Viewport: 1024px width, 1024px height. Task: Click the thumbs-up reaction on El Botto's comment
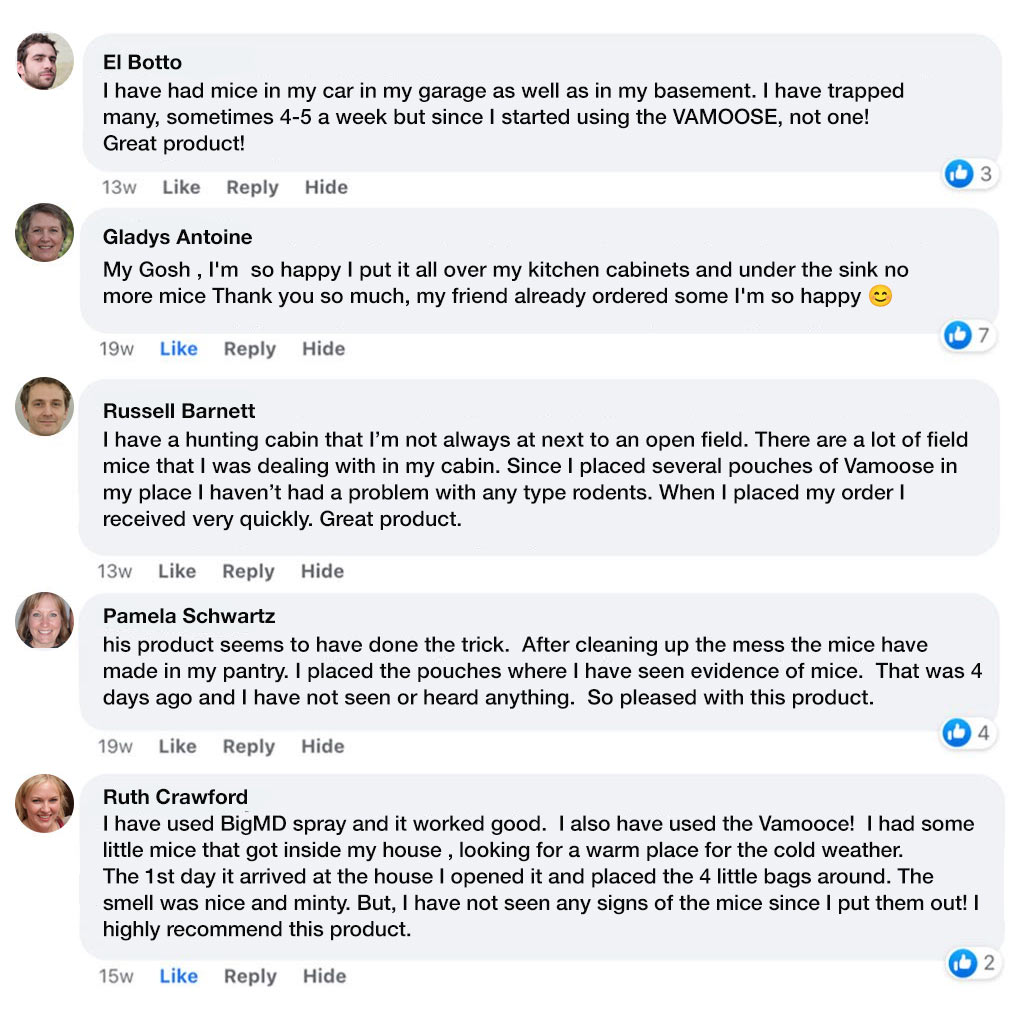tap(959, 174)
